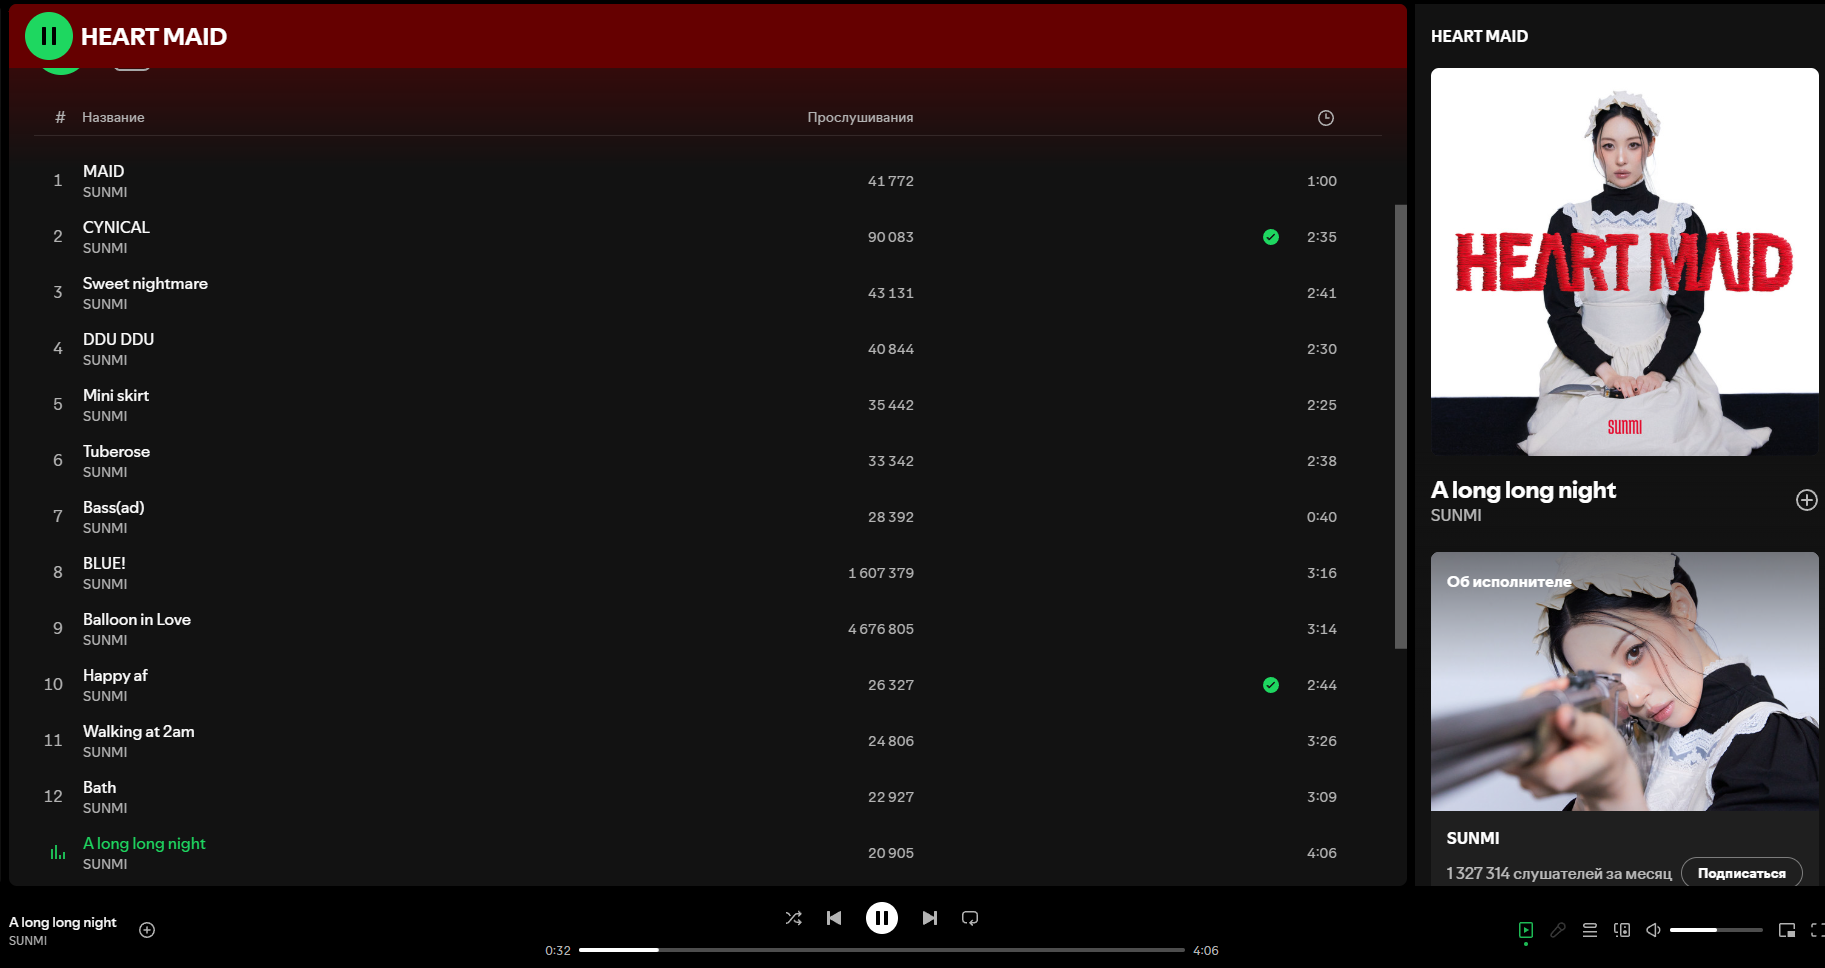Select the track 'Balloon in Love'
Viewport: 1825px width, 968px height.
(x=137, y=620)
